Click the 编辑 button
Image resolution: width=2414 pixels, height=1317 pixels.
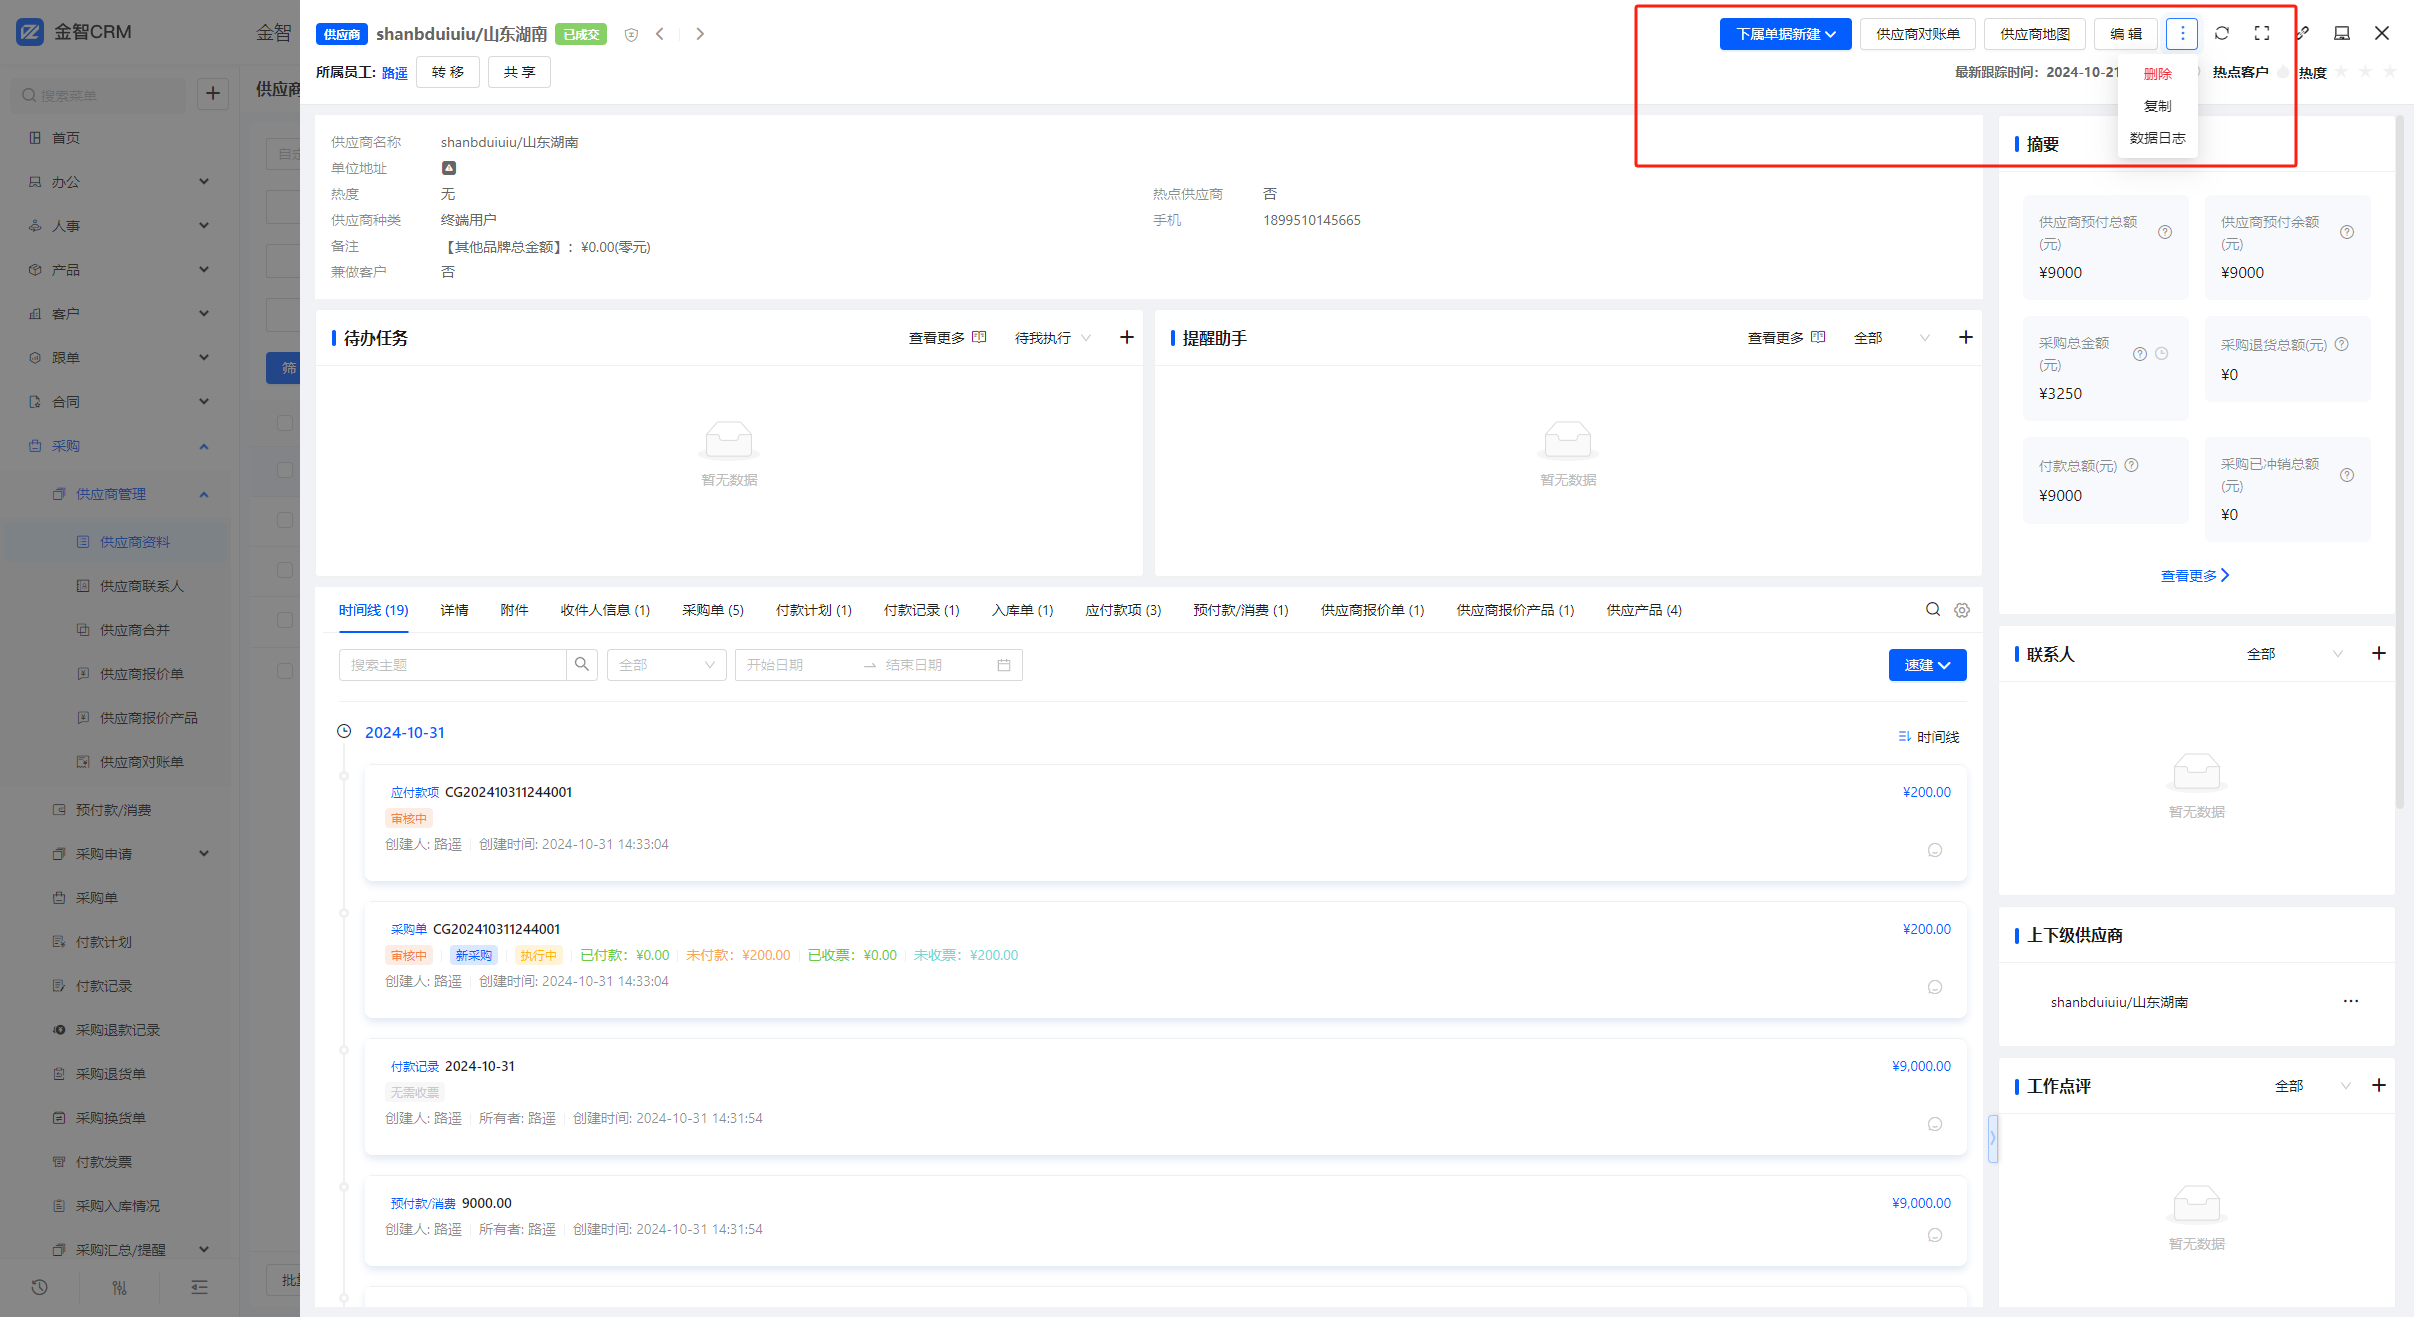2126,34
